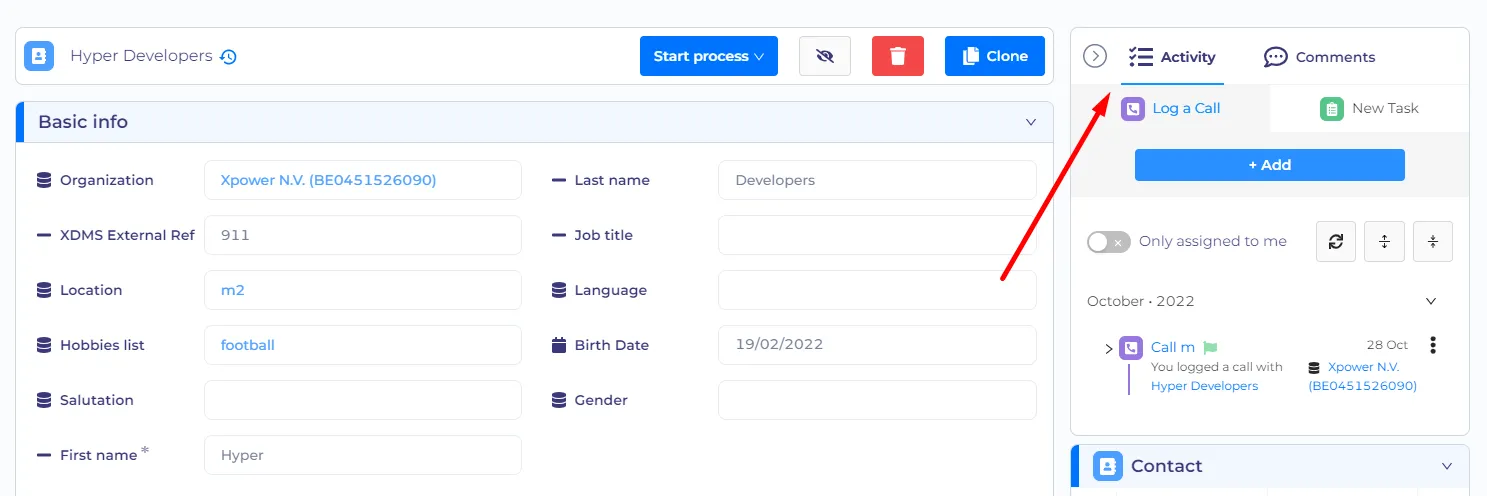The height and width of the screenshot is (496, 1487).
Task: Collapse the Contact panel chevron
Action: 1447,466
